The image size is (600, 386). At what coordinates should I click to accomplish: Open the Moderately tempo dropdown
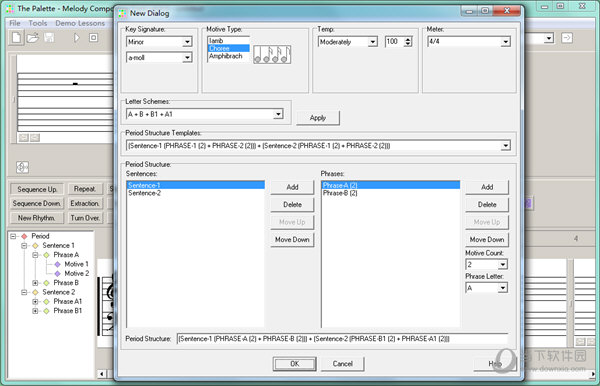[373, 42]
